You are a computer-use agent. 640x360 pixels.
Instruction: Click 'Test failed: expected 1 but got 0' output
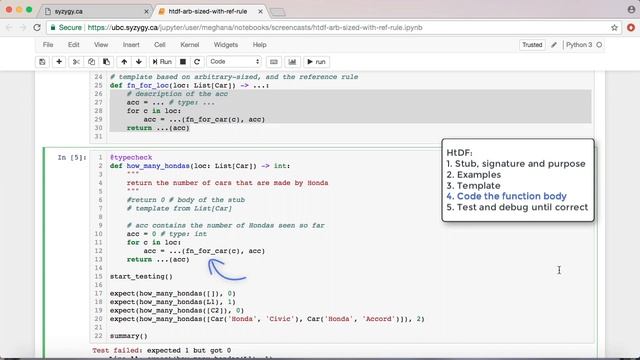coord(161,351)
